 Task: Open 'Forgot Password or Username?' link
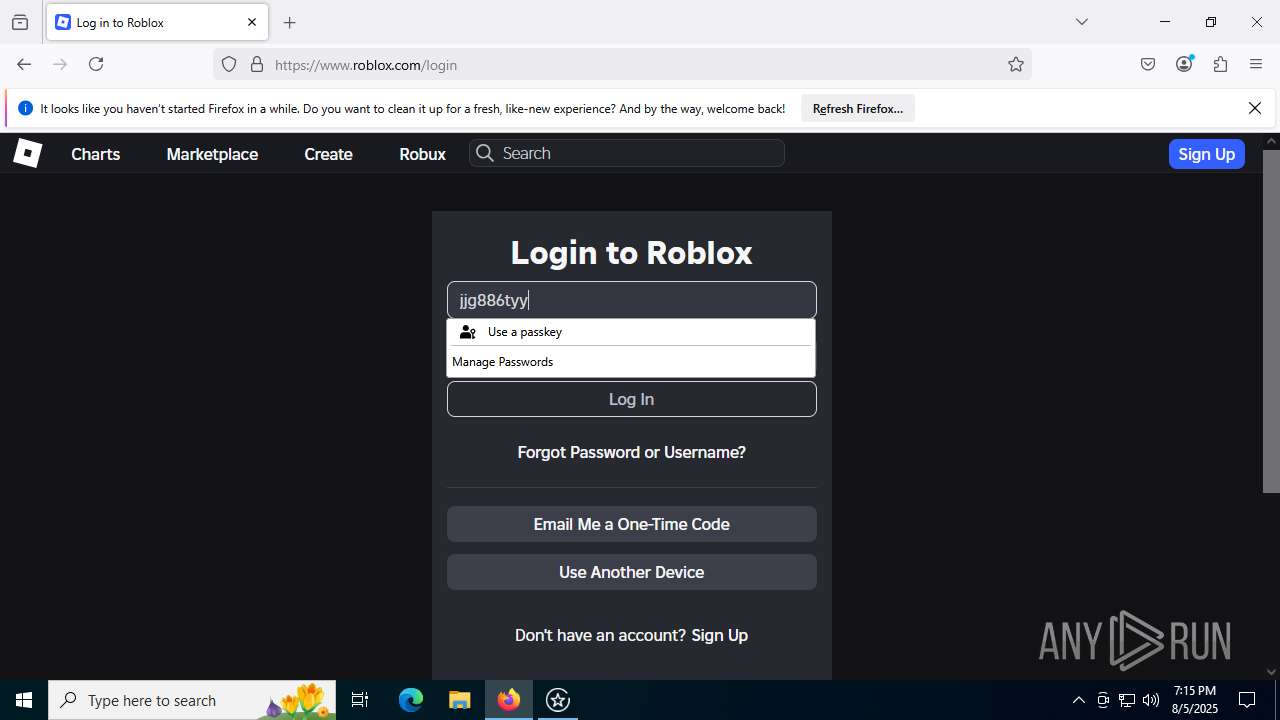[x=631, y=452]
